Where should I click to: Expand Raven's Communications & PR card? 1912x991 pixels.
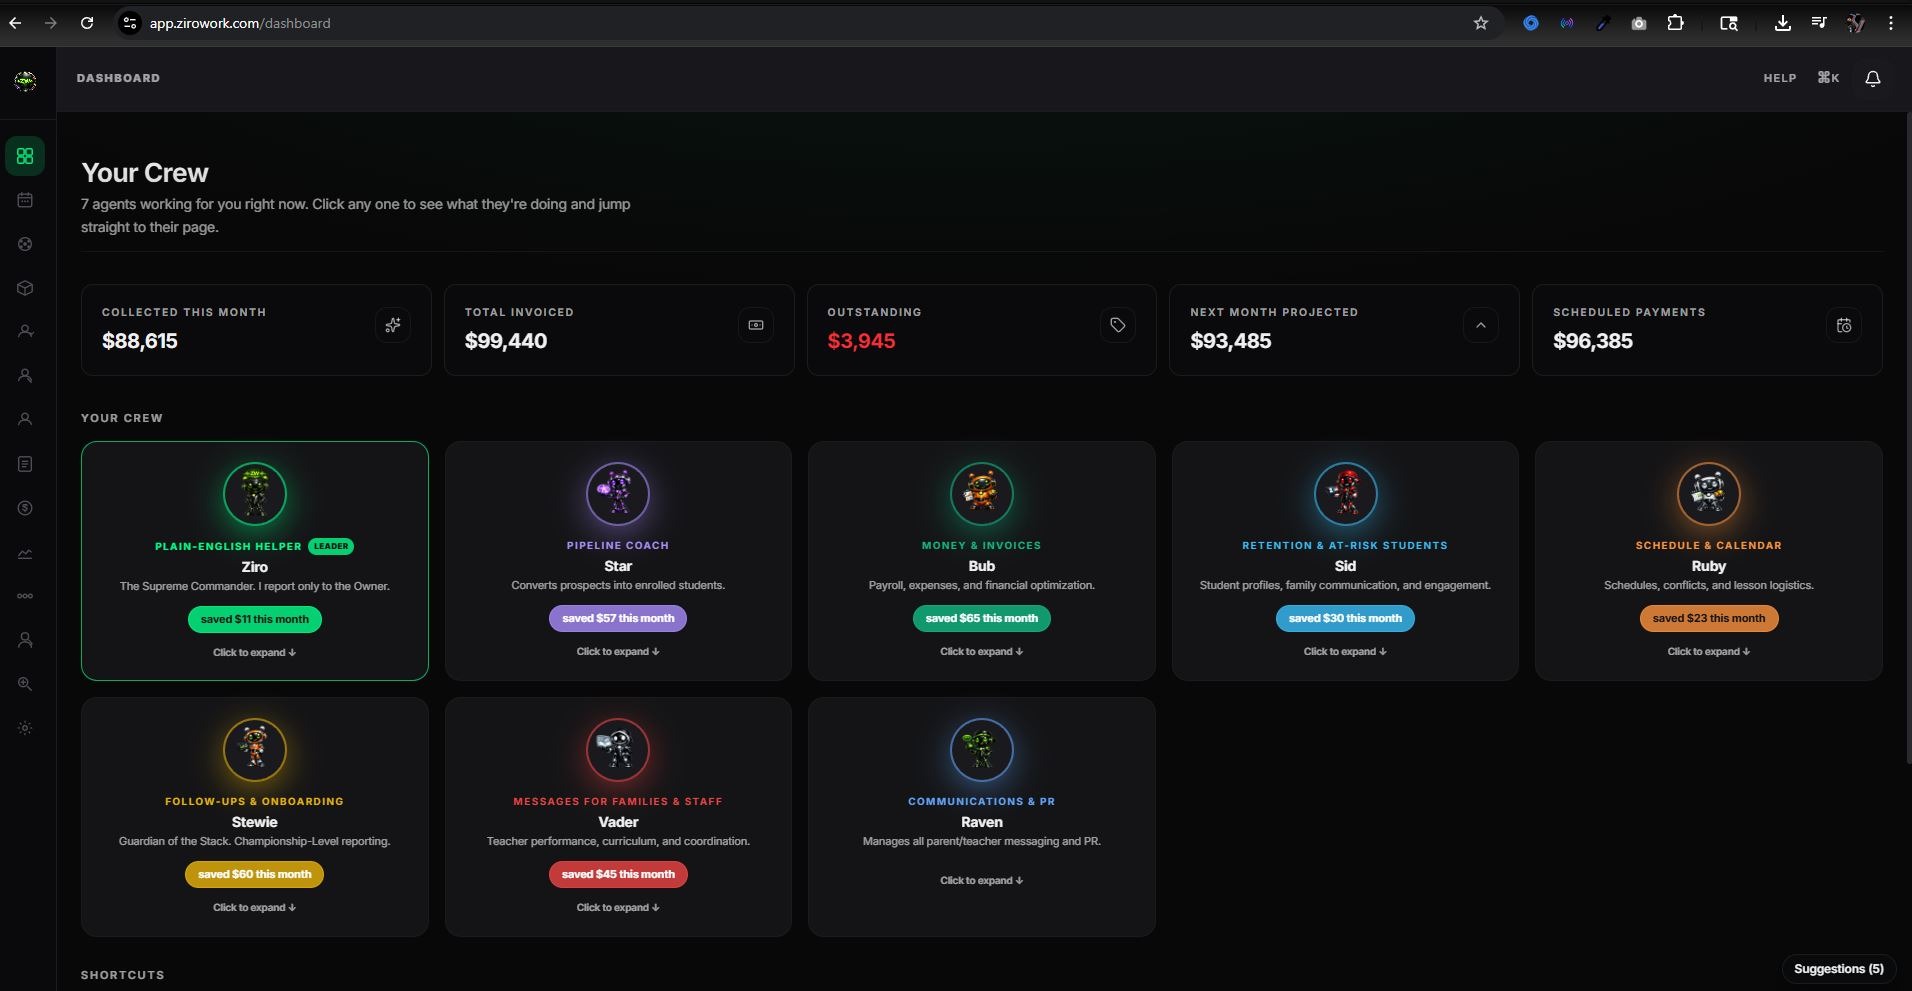pos(981,880)
